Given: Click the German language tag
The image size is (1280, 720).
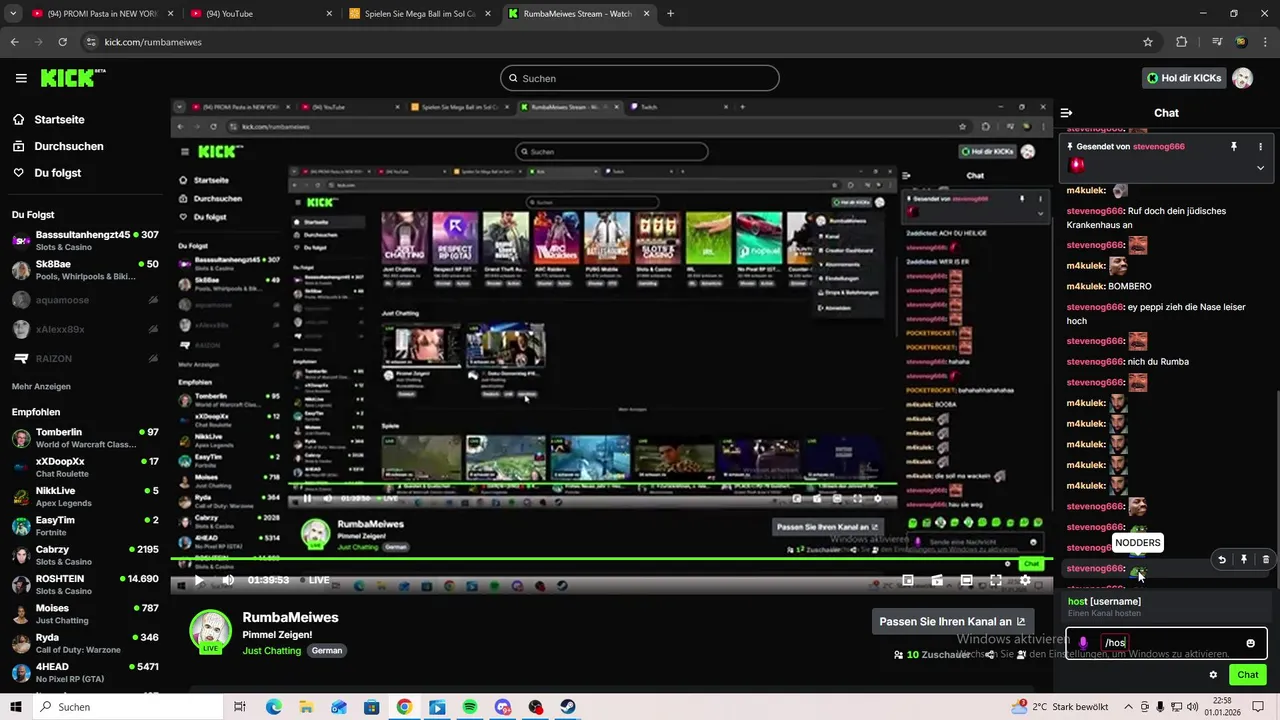Looking at the screenshot, I should 326,650.
